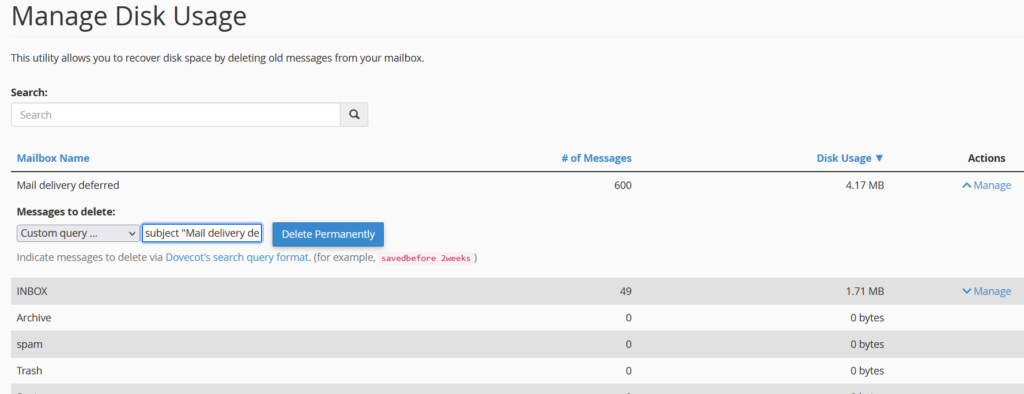
Task: Sort by Disk Usage column header
Action: [x=844, y=158]
